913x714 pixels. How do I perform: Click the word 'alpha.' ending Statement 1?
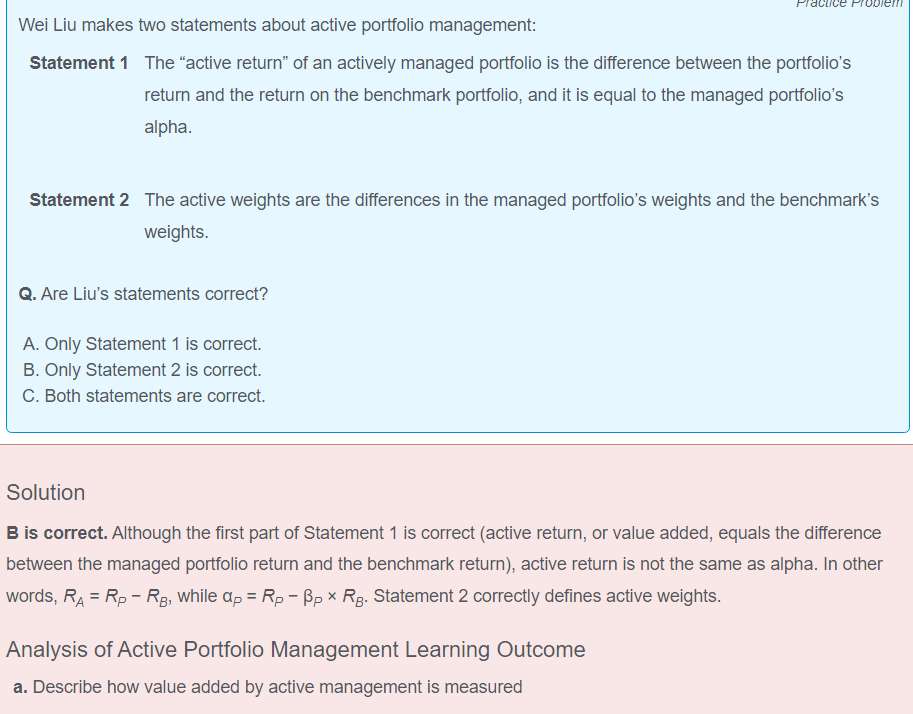pyautogui.click(x=168, y=127)
